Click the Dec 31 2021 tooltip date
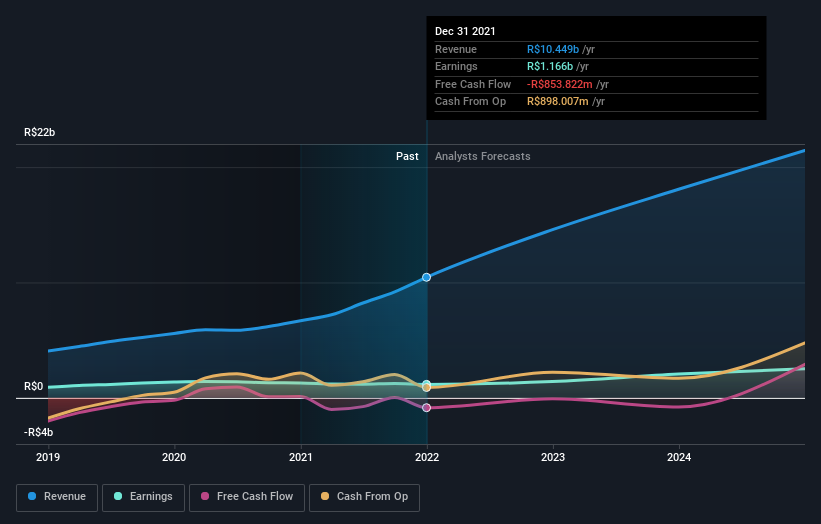Image resolution: width=821 pixels, height=524 pixels. point(465,31)
